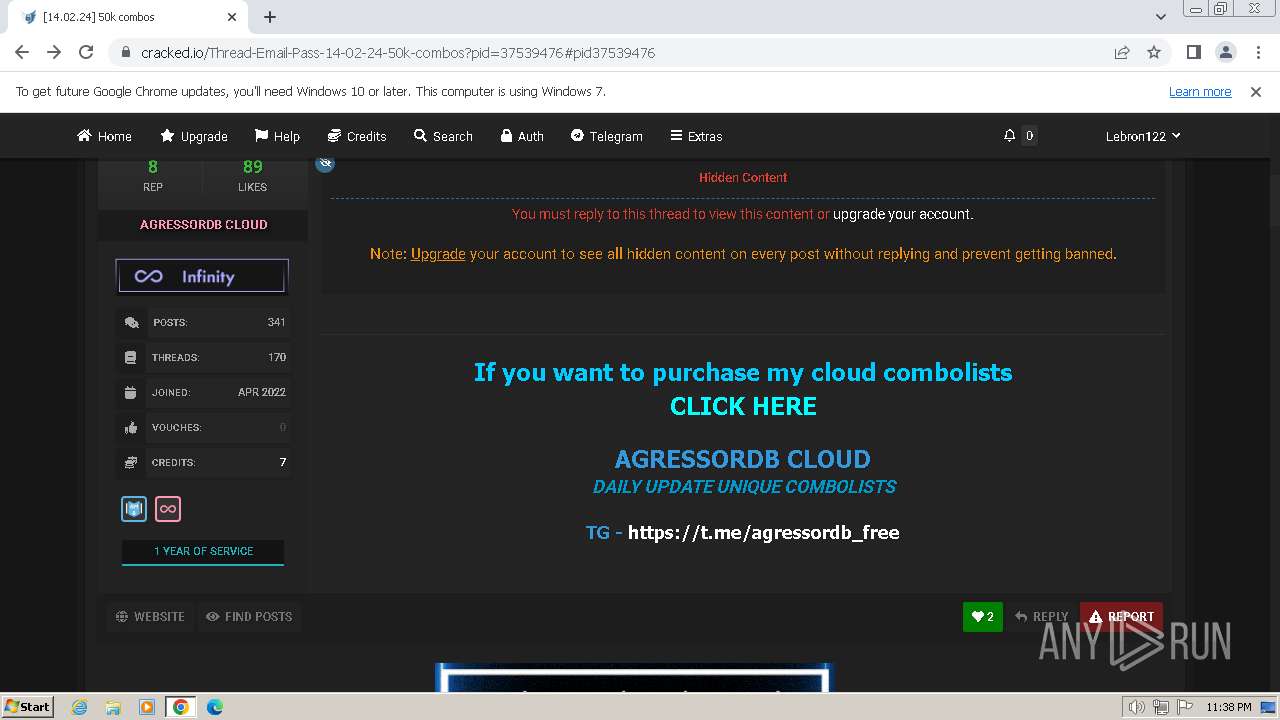Screen dimensions: 1280x720
Task: Click the THREADS count row
Action: click(203, 357)
